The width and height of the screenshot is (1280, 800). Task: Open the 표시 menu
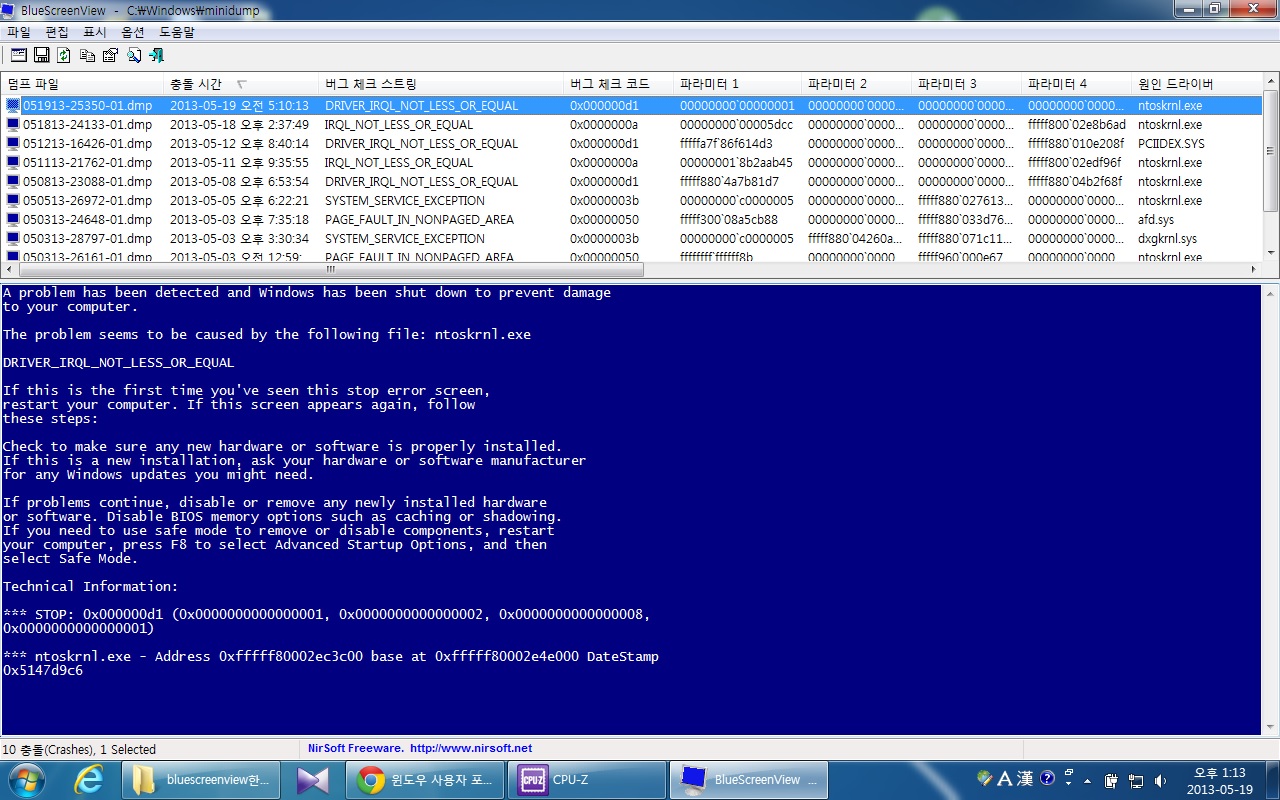click(x=95, y=32)
